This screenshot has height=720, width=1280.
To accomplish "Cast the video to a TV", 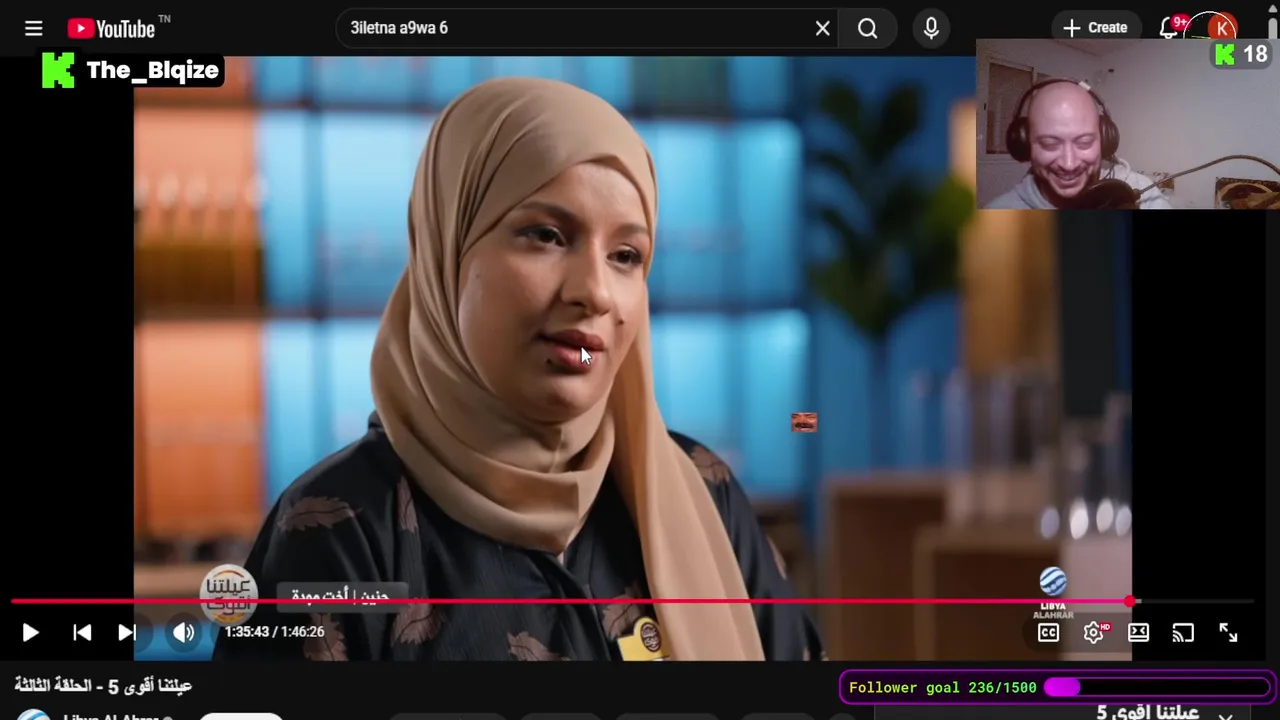I will (x=1183, y=632).
